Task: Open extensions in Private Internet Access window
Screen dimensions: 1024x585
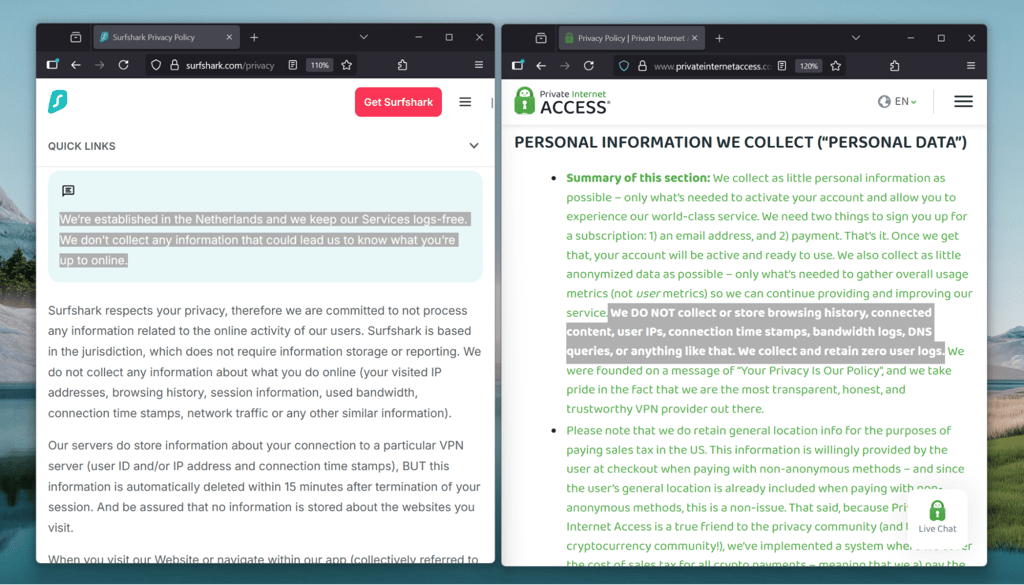Action: [x=894, y=65]
